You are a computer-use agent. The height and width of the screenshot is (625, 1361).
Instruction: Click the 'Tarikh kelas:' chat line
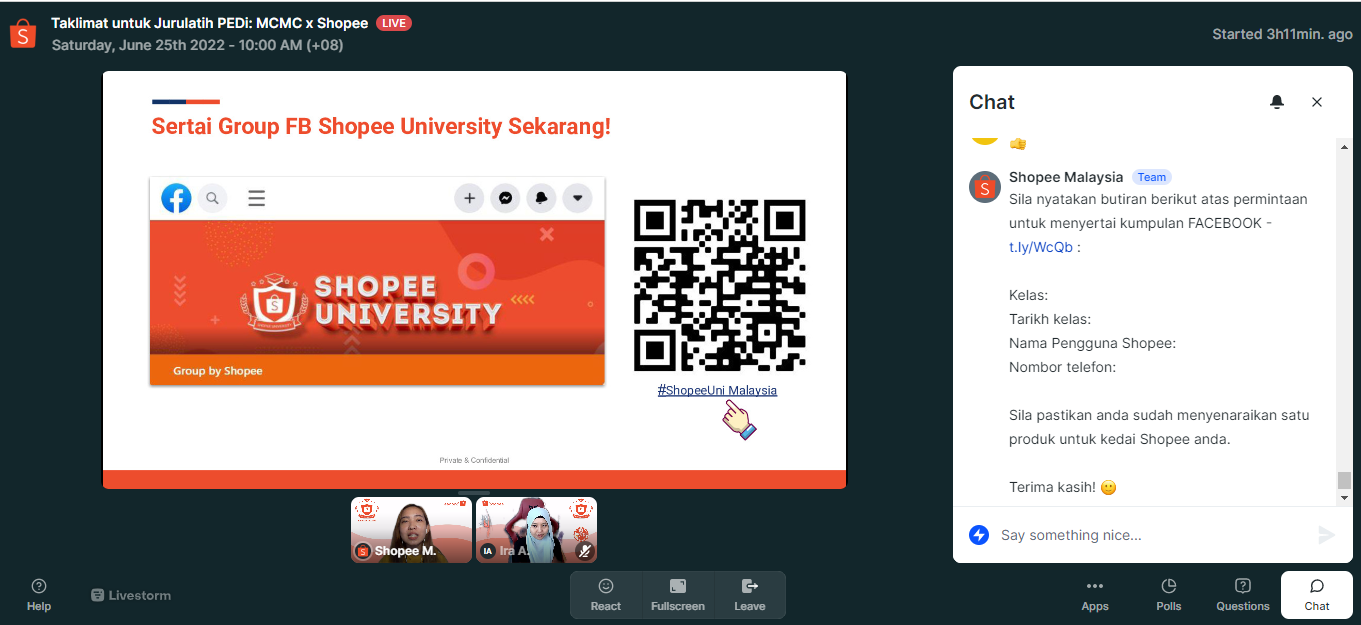(x=1050, y=319)
